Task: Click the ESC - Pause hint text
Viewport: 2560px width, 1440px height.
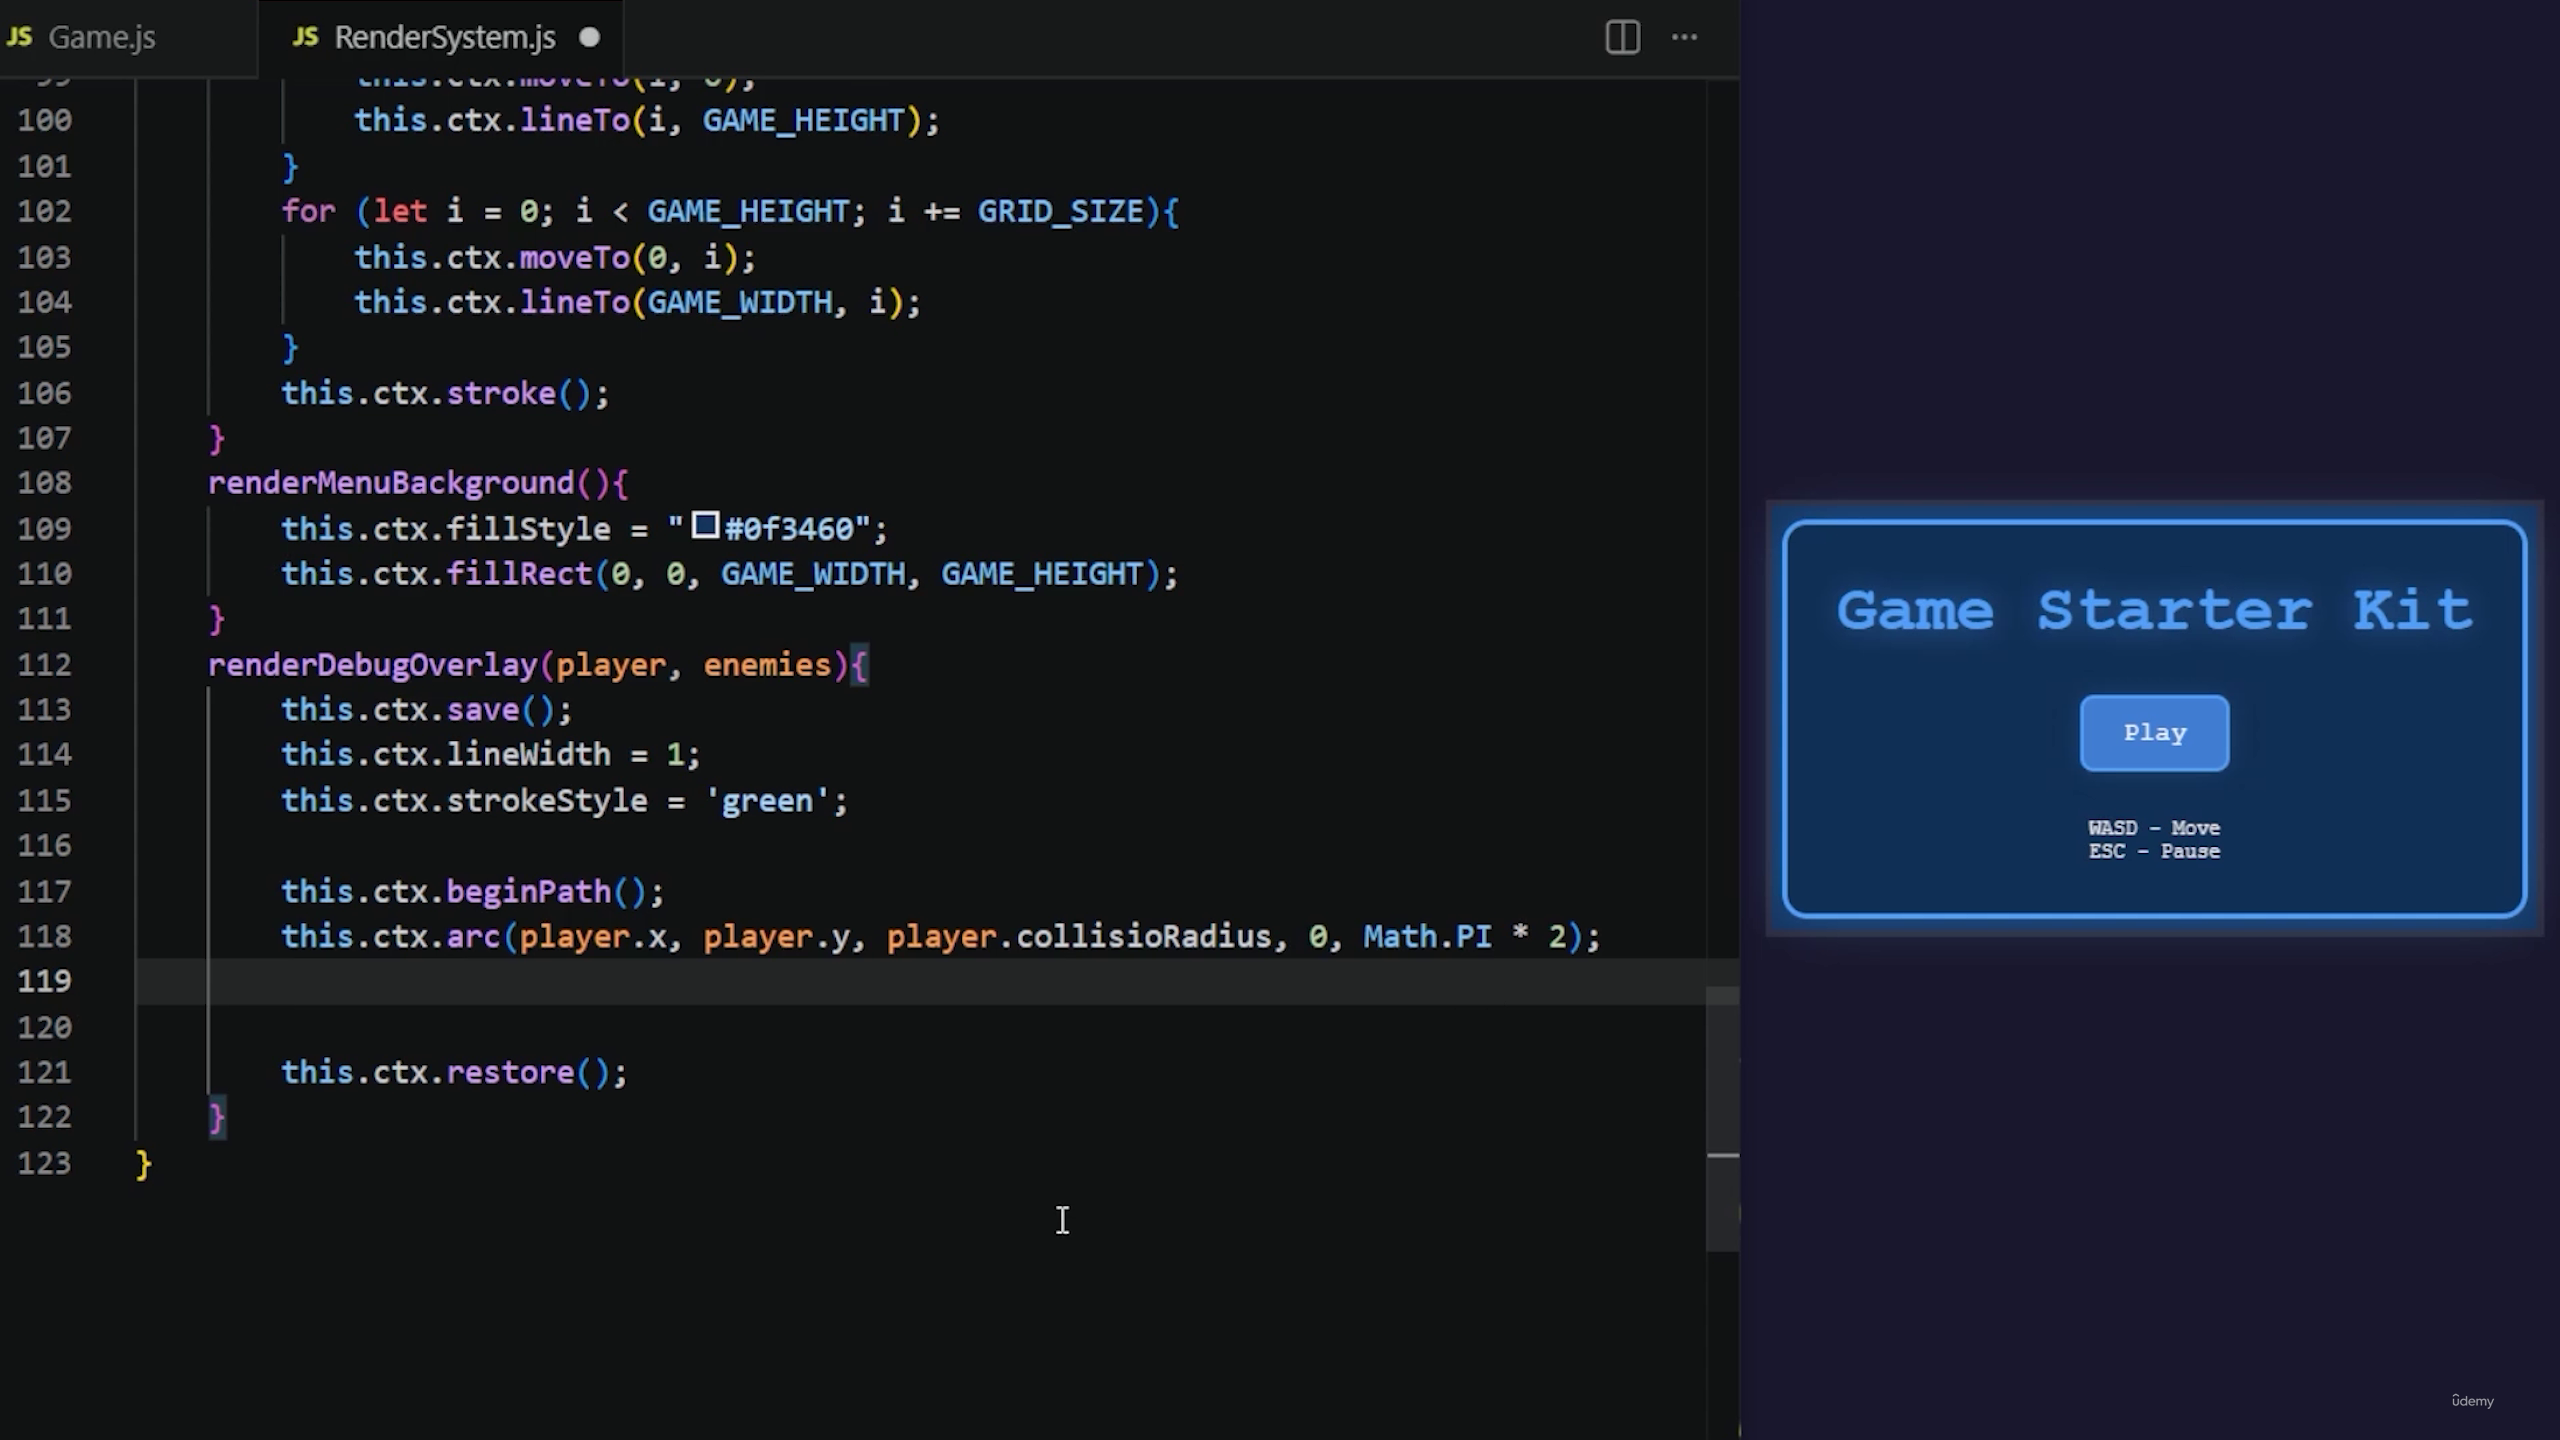Action: pos(2154,852)
